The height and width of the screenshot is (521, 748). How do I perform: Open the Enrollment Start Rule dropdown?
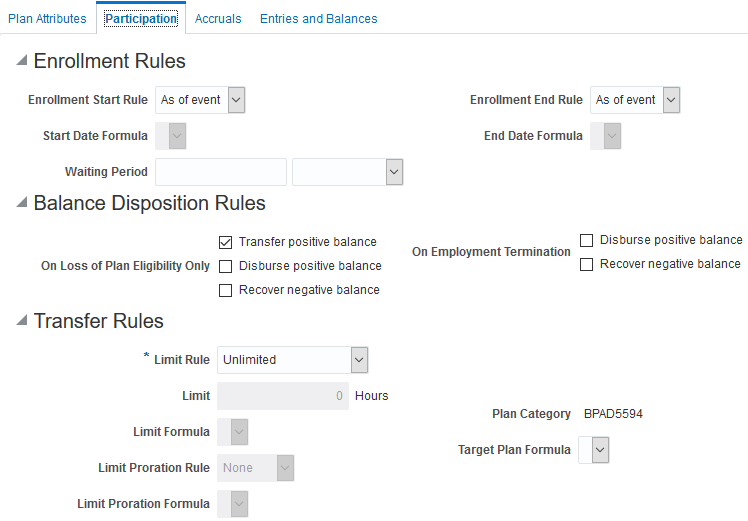click(236, 100)
